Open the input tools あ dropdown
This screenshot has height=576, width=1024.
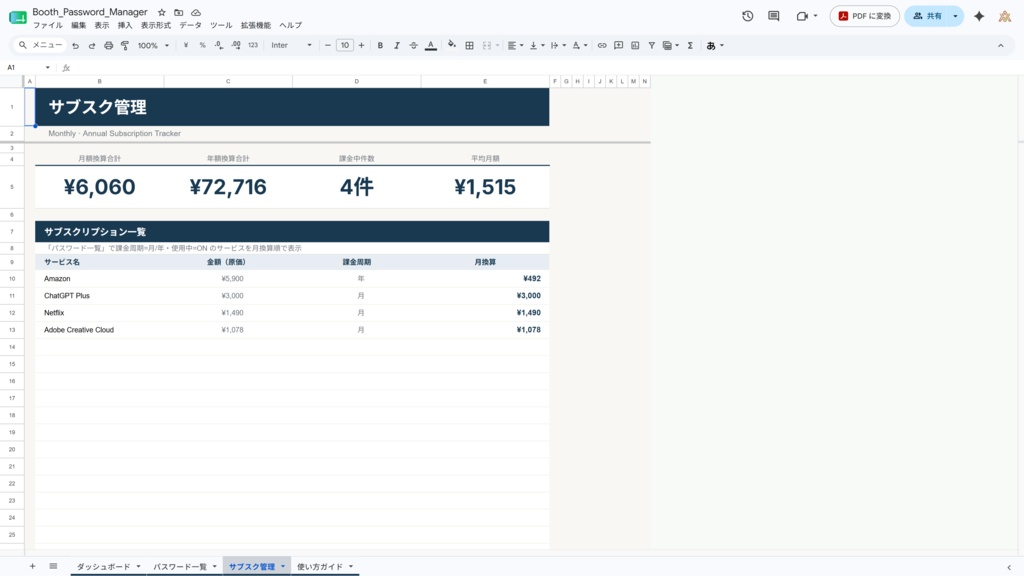click(x=715, y=46)
